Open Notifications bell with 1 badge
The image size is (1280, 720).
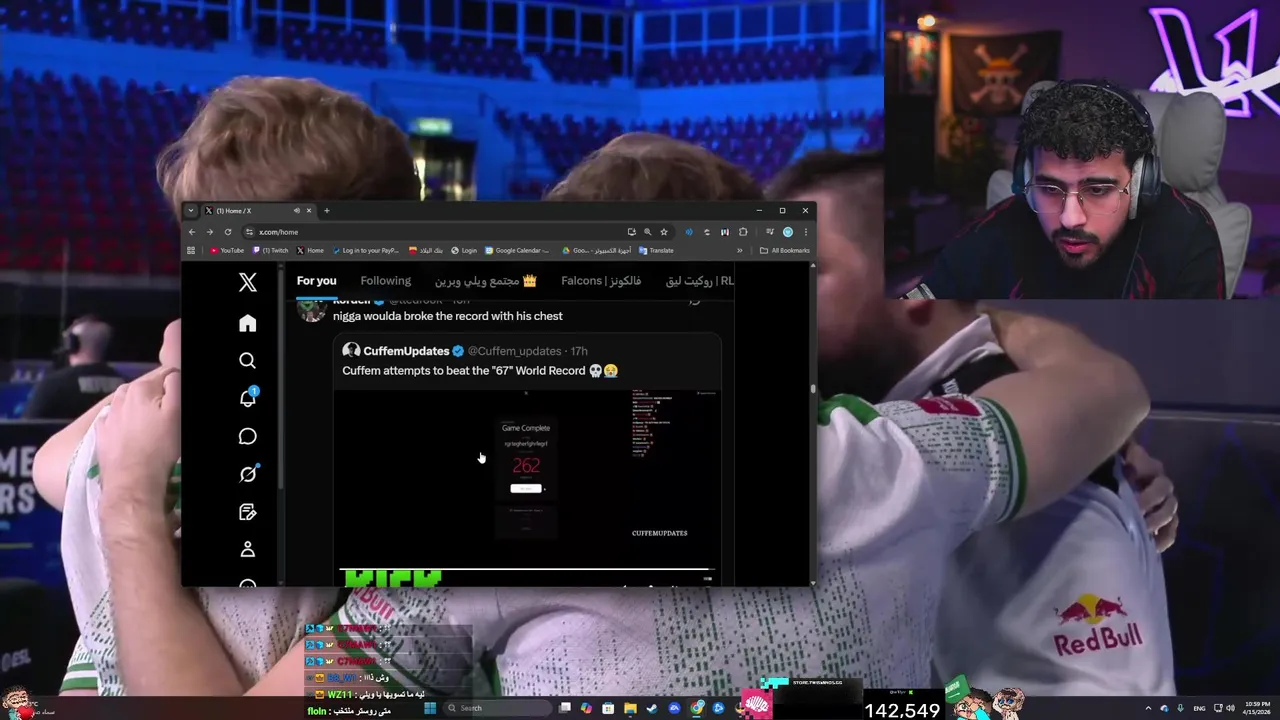coord(248,398)
